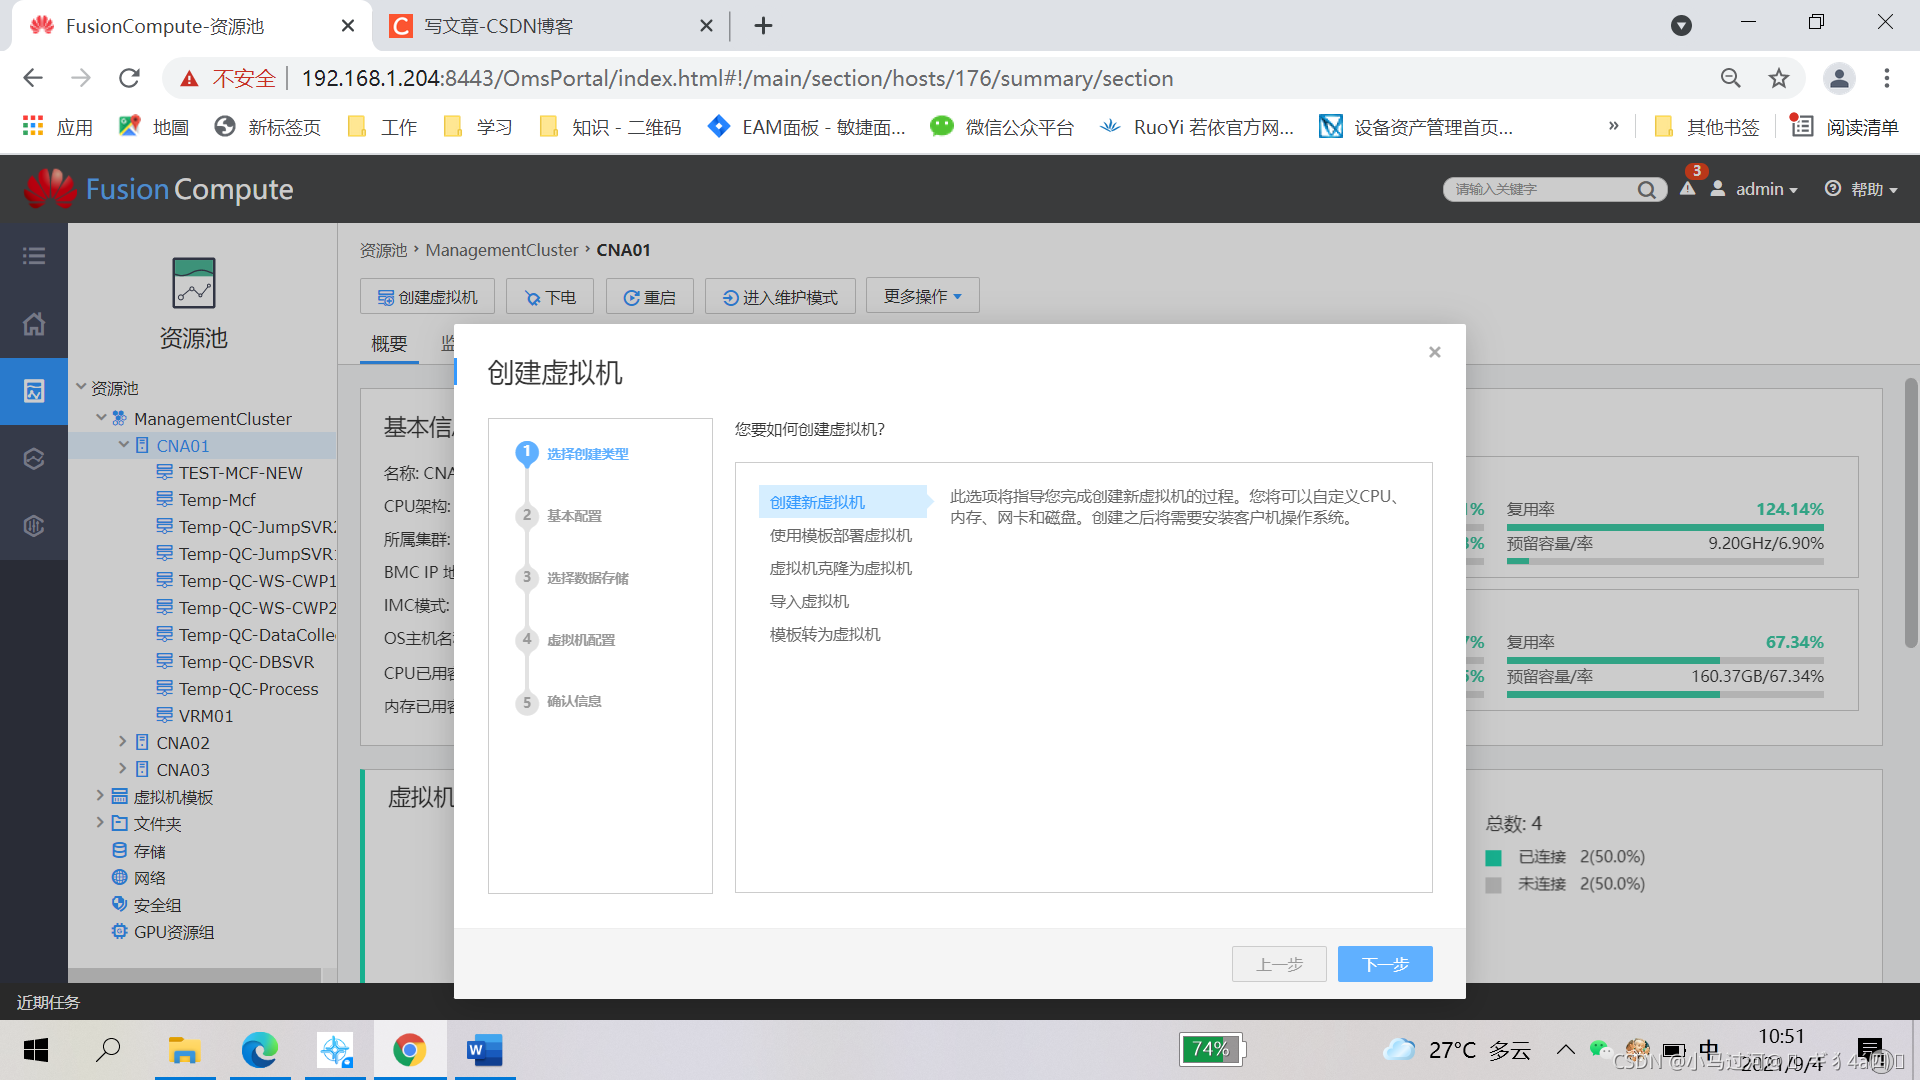Open the hexagon service sidebar icon
The height and width of the screenshot is (1080, 1920).
tap(33, 458)
